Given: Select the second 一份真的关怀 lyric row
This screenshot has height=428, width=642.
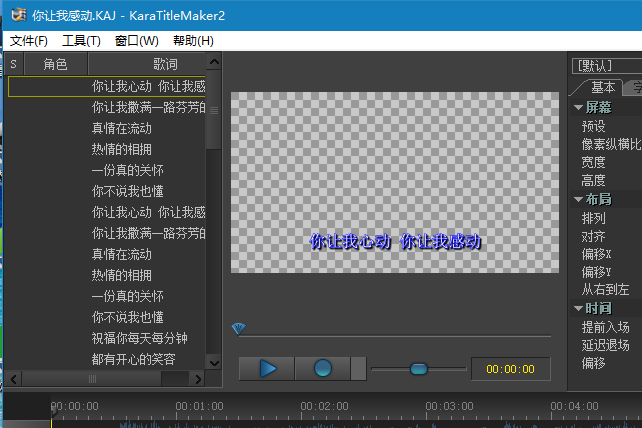Looking at the screenshot, I should point(106,296).
